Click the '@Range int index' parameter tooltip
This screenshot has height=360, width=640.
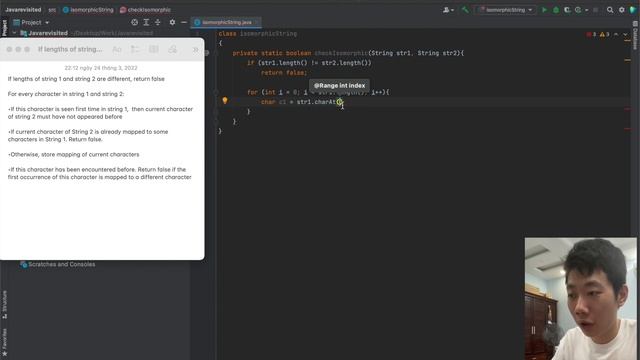coord(339,86)
